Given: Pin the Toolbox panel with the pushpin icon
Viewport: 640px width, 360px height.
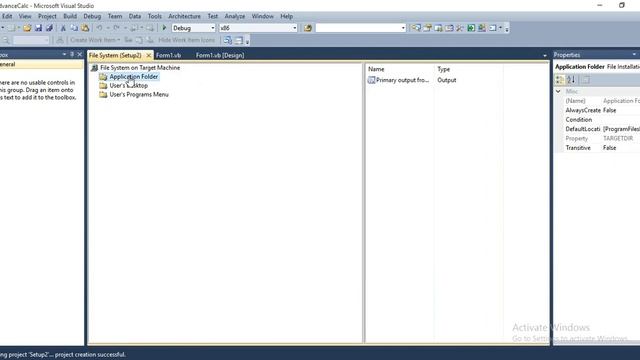Looking at the screenshot, I should (x=72, y=54).
